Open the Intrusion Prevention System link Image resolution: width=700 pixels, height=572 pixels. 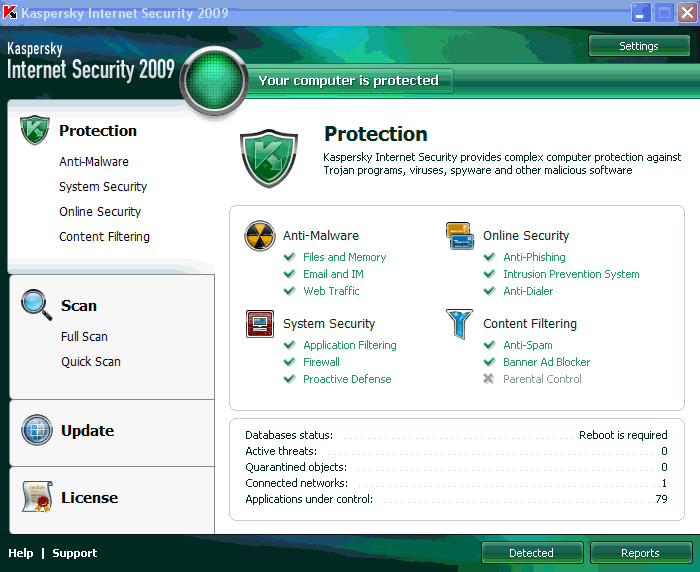click(x=571, y=274)
